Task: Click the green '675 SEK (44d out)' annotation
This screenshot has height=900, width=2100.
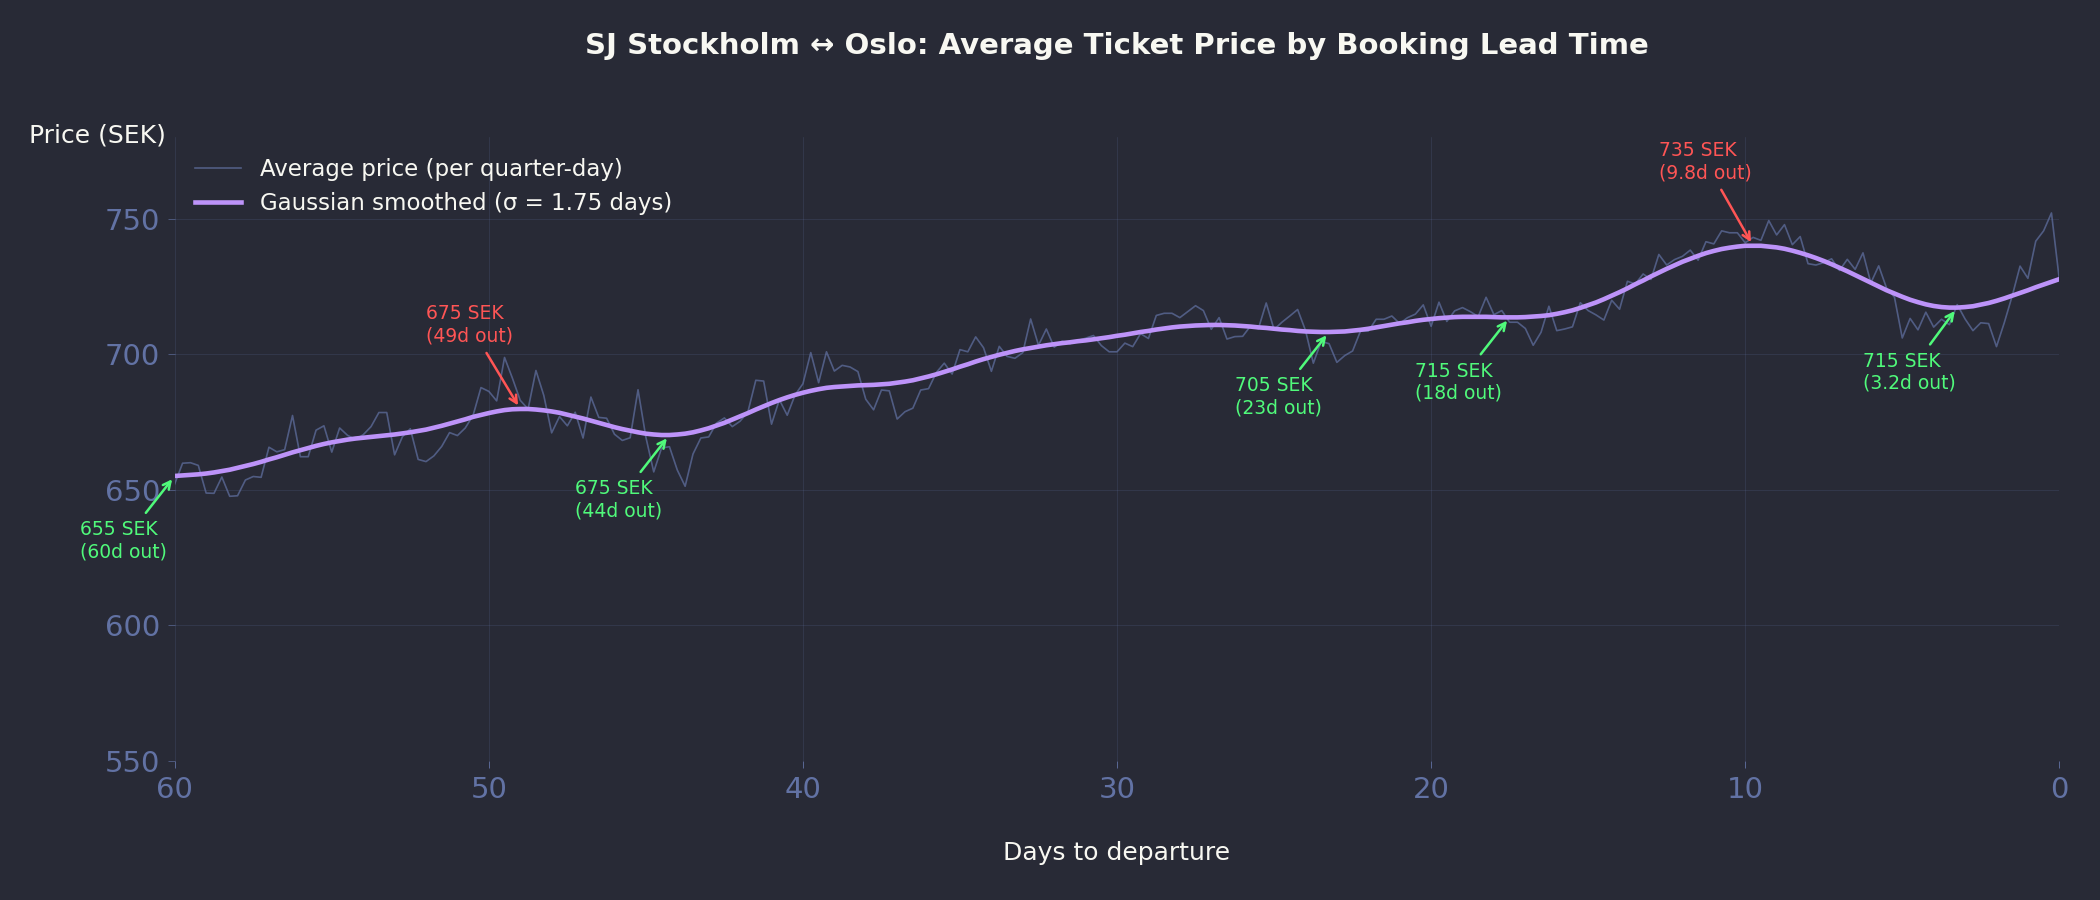Action: click(618, 499)
